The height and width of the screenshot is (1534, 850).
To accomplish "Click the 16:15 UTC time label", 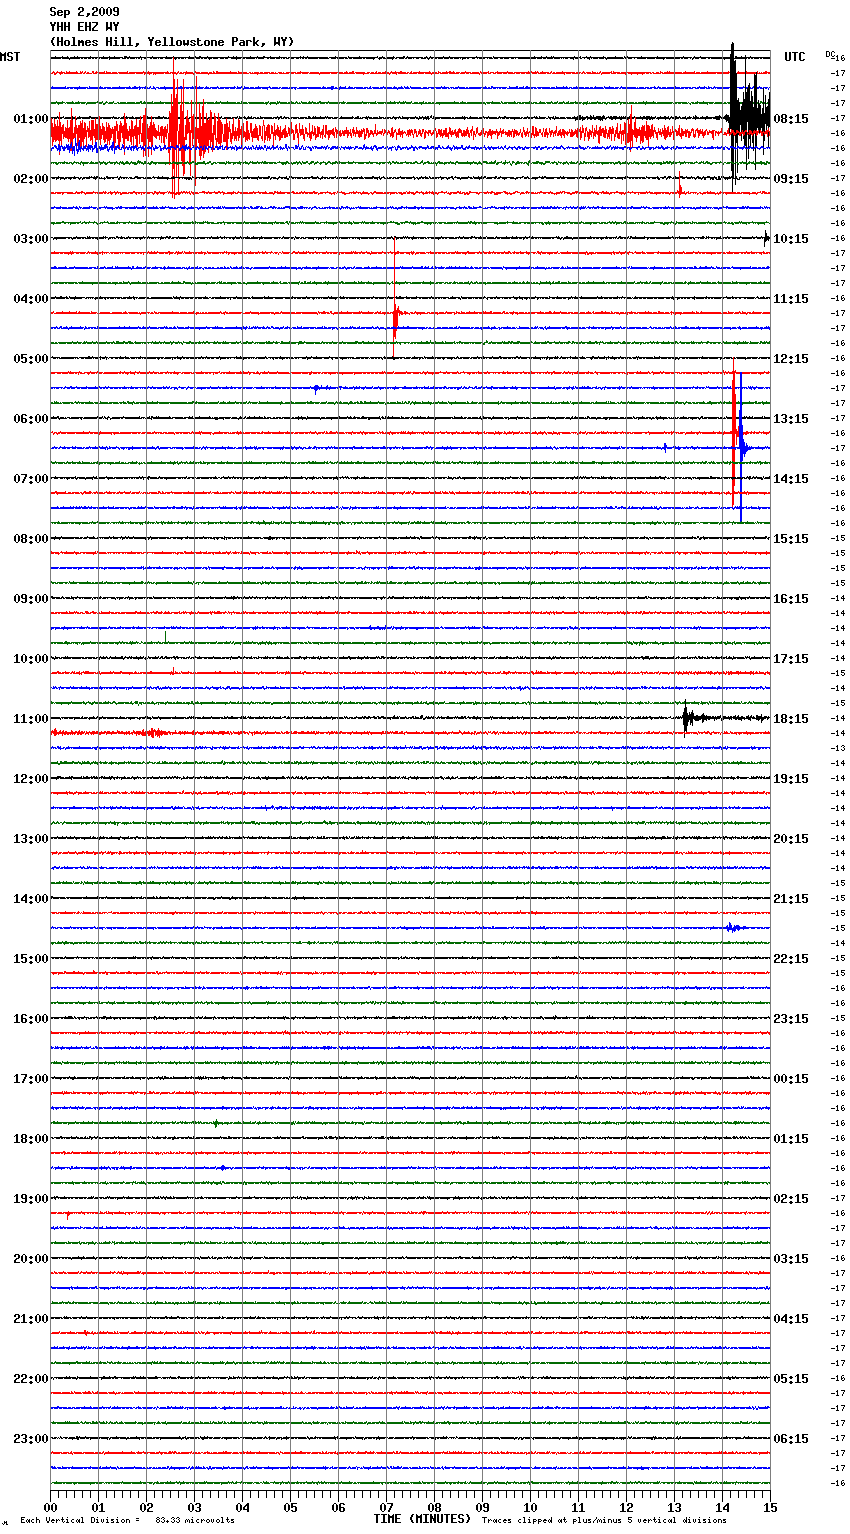I will [791, 599].
